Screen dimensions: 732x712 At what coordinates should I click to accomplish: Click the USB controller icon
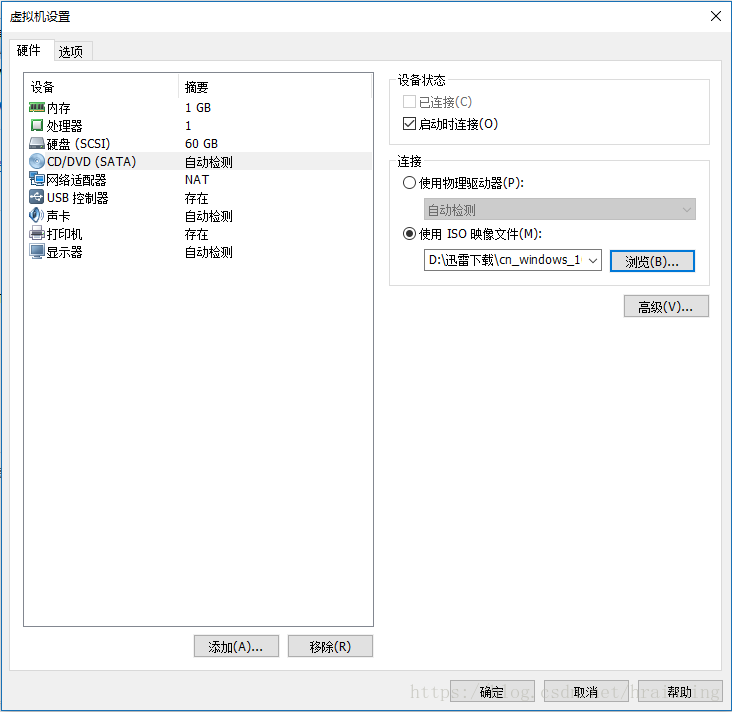point(37,198)
